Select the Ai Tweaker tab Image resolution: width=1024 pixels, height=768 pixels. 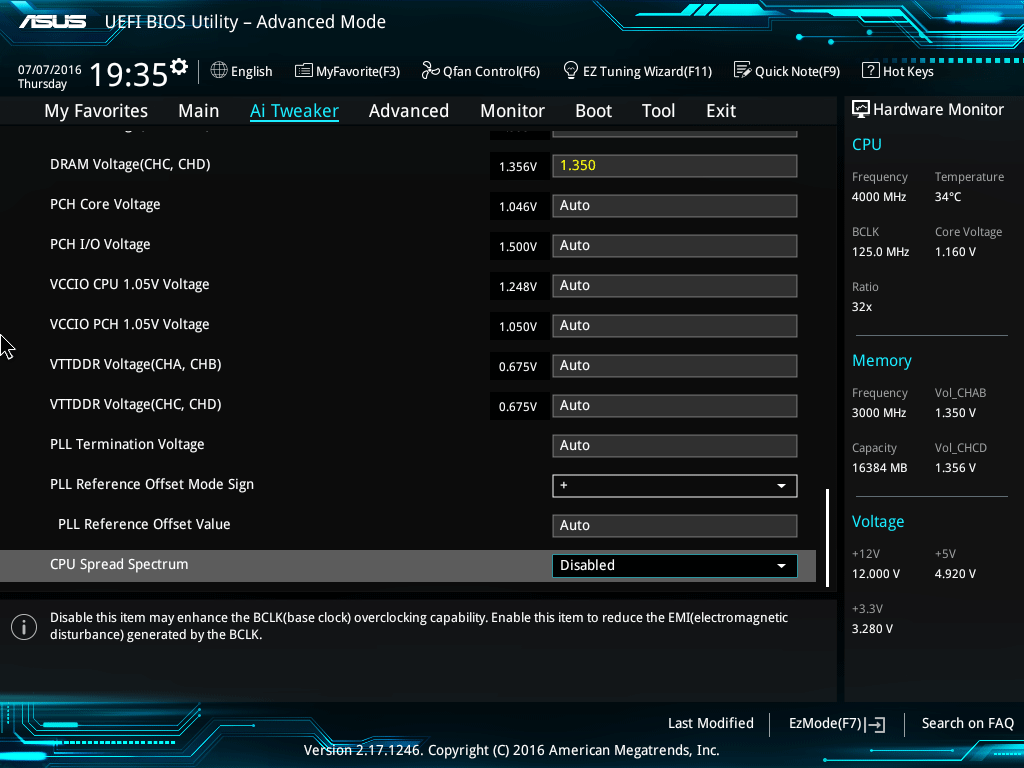tap(294, 111)
